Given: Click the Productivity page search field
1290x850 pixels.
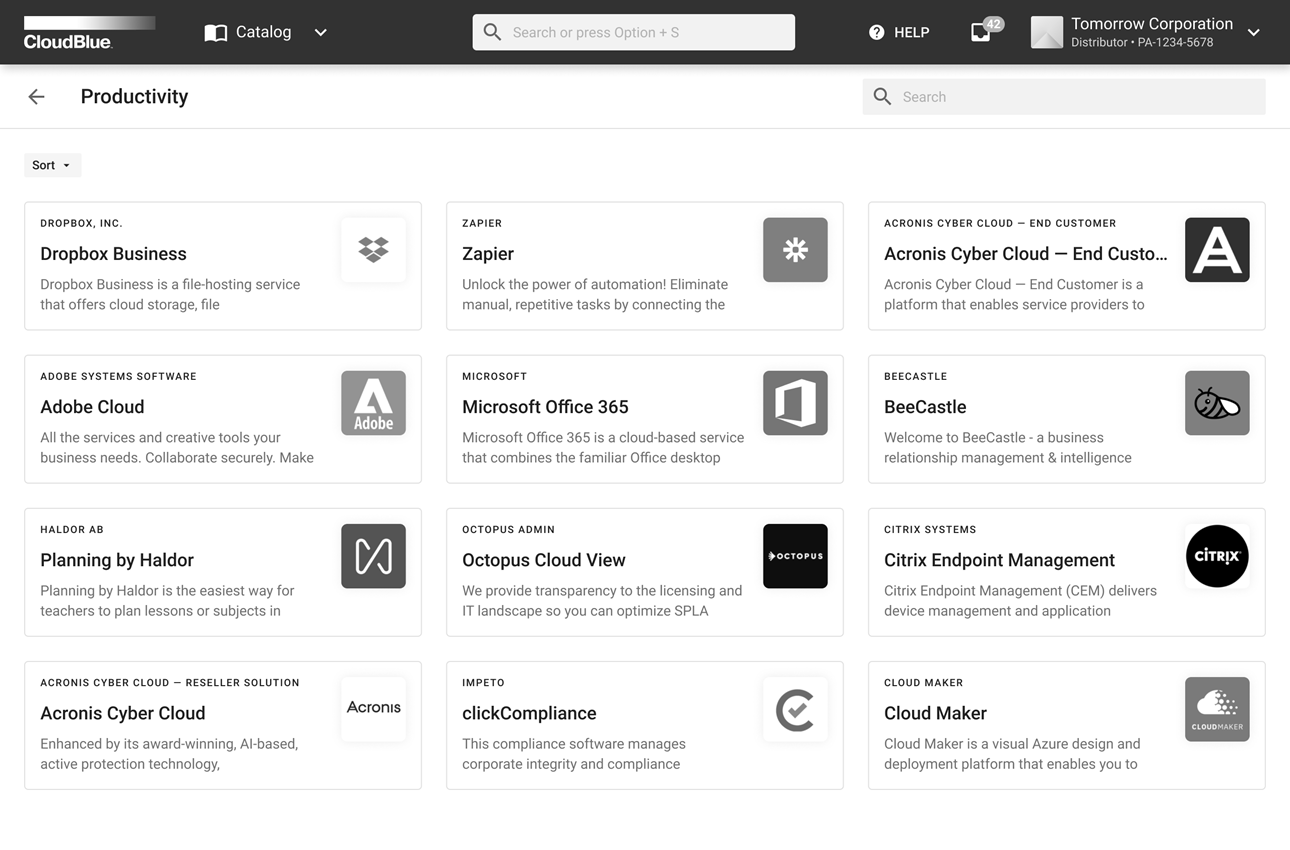Looking at the screenshot, I should [1063, 96].
